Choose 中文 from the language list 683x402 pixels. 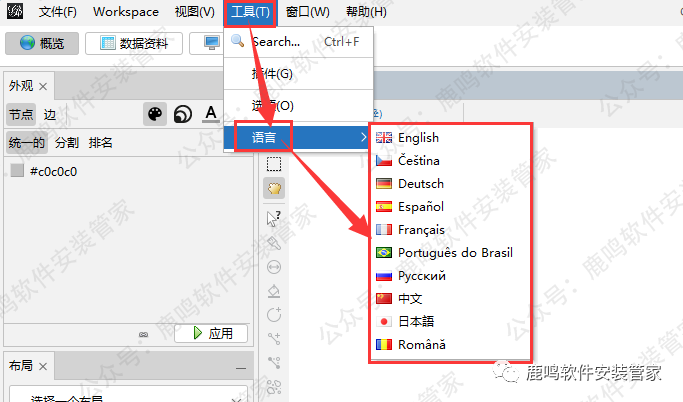(411, 298)
